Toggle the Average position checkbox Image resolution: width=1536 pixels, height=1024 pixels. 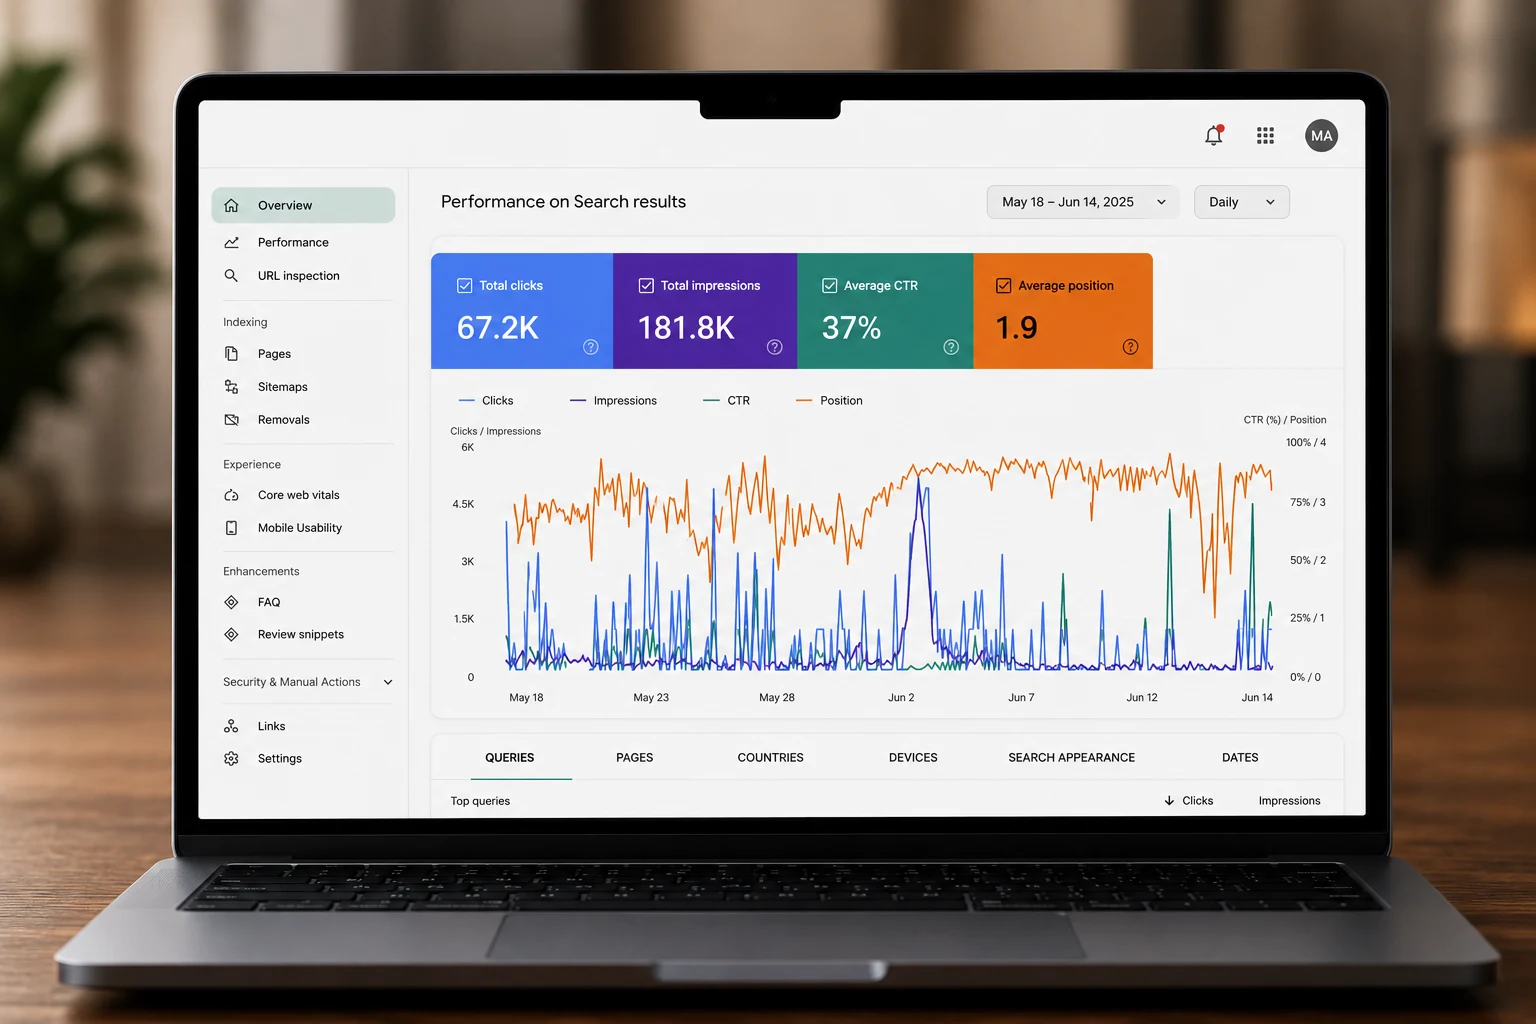(x=1003, y=285)
